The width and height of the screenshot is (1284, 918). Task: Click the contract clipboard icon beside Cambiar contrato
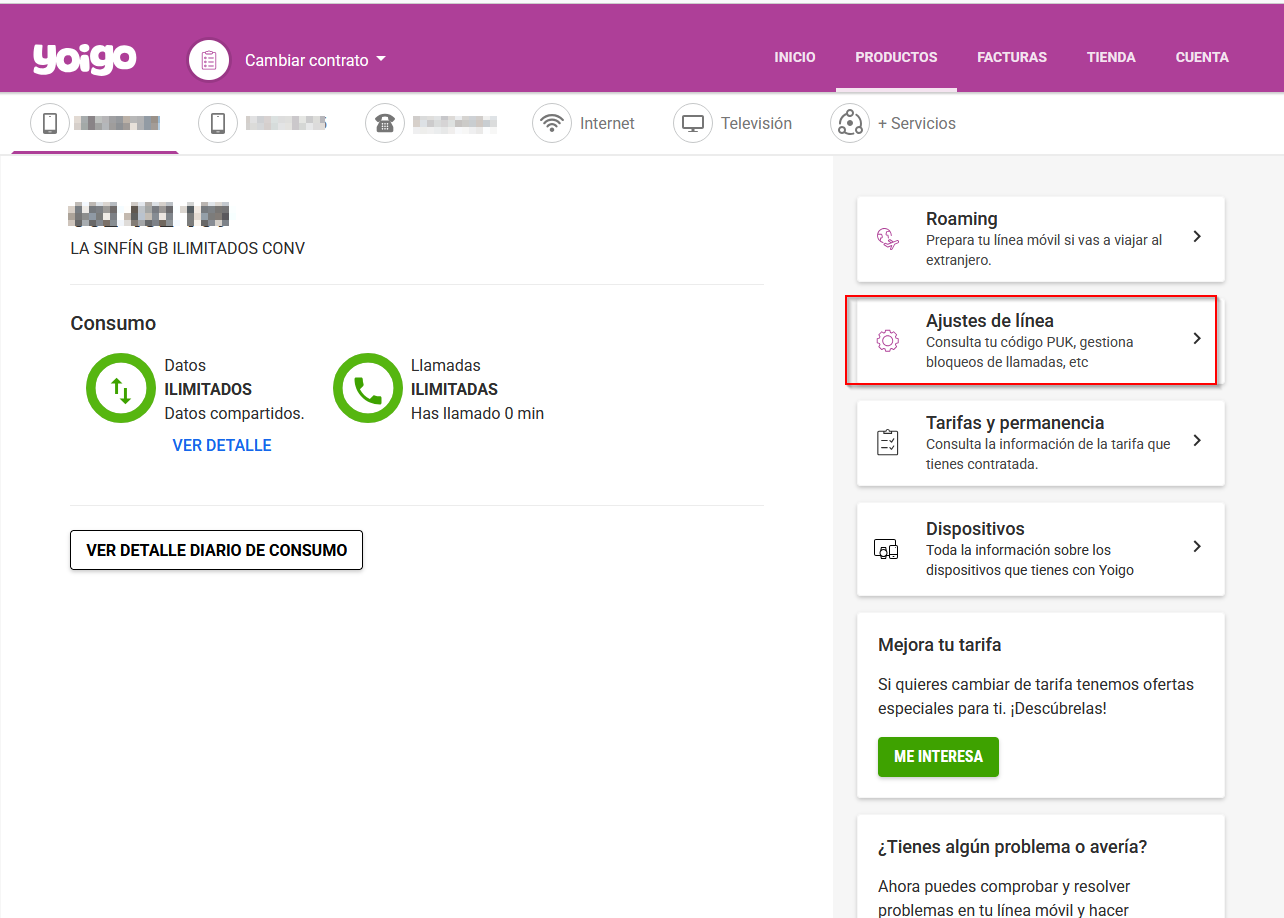click(208, 60)
